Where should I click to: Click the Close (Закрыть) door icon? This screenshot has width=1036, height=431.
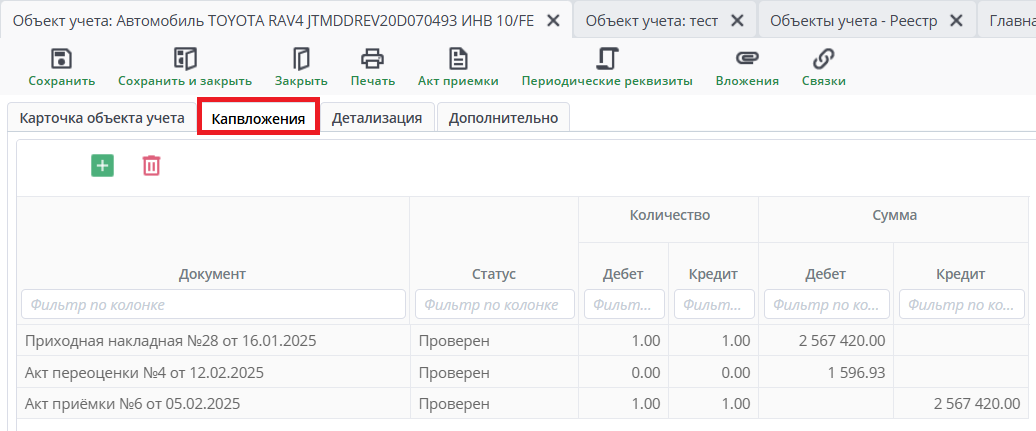click(301, 59)
